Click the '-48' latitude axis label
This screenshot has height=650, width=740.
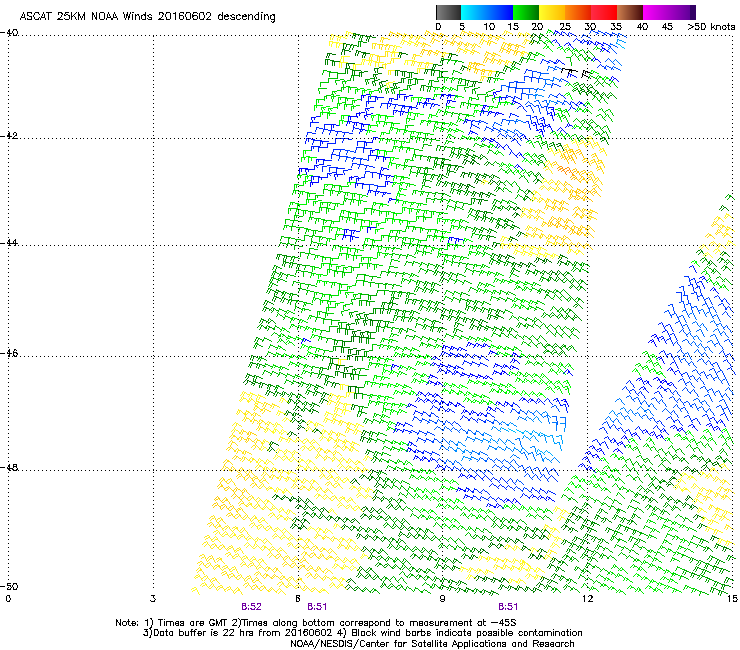tap(9, 468)
